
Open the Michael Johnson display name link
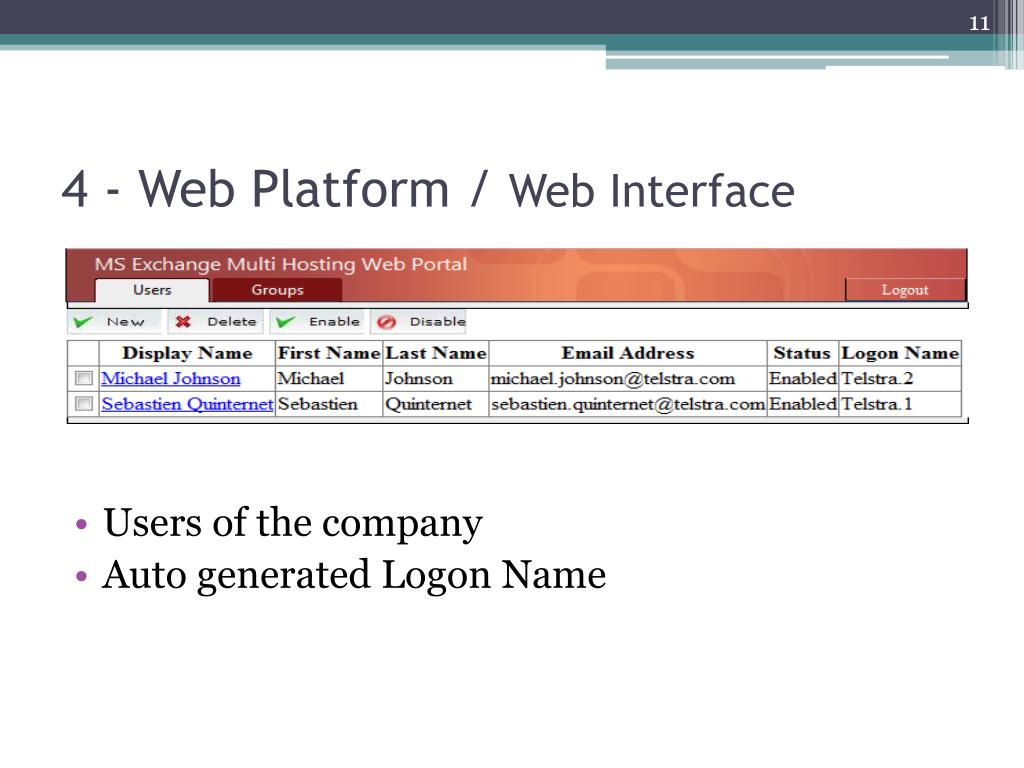pos(170,379)
